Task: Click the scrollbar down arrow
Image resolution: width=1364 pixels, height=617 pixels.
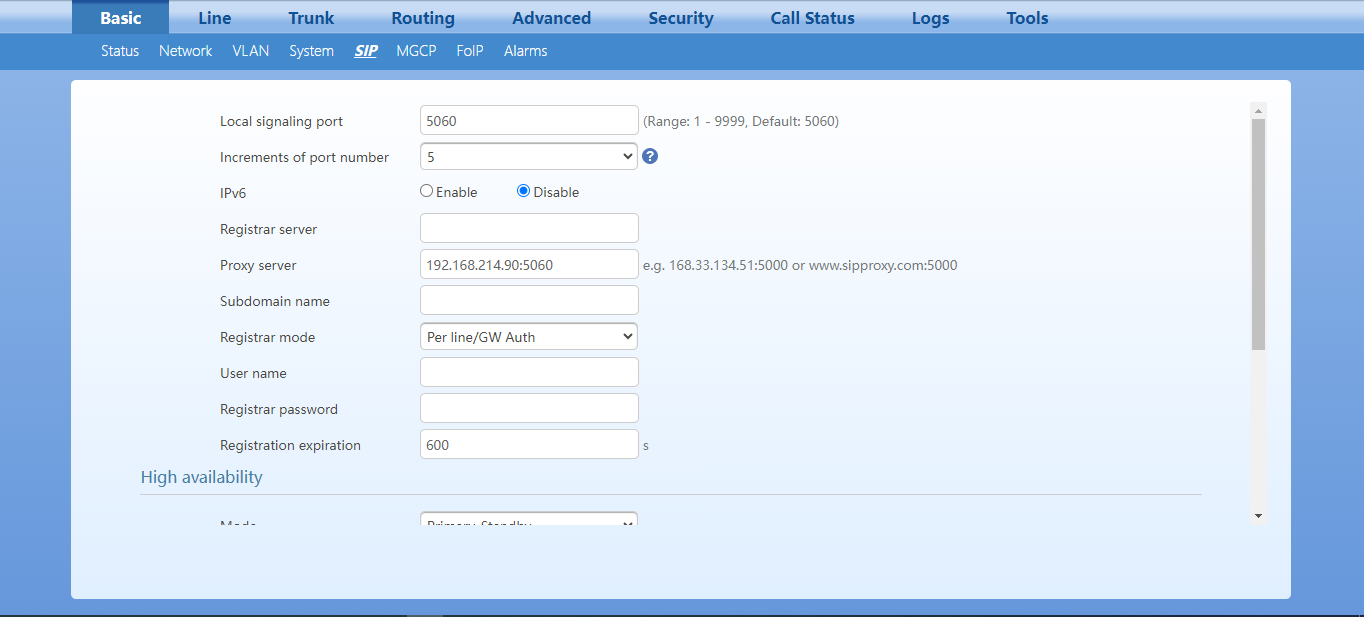Action: pos(1258,516)
